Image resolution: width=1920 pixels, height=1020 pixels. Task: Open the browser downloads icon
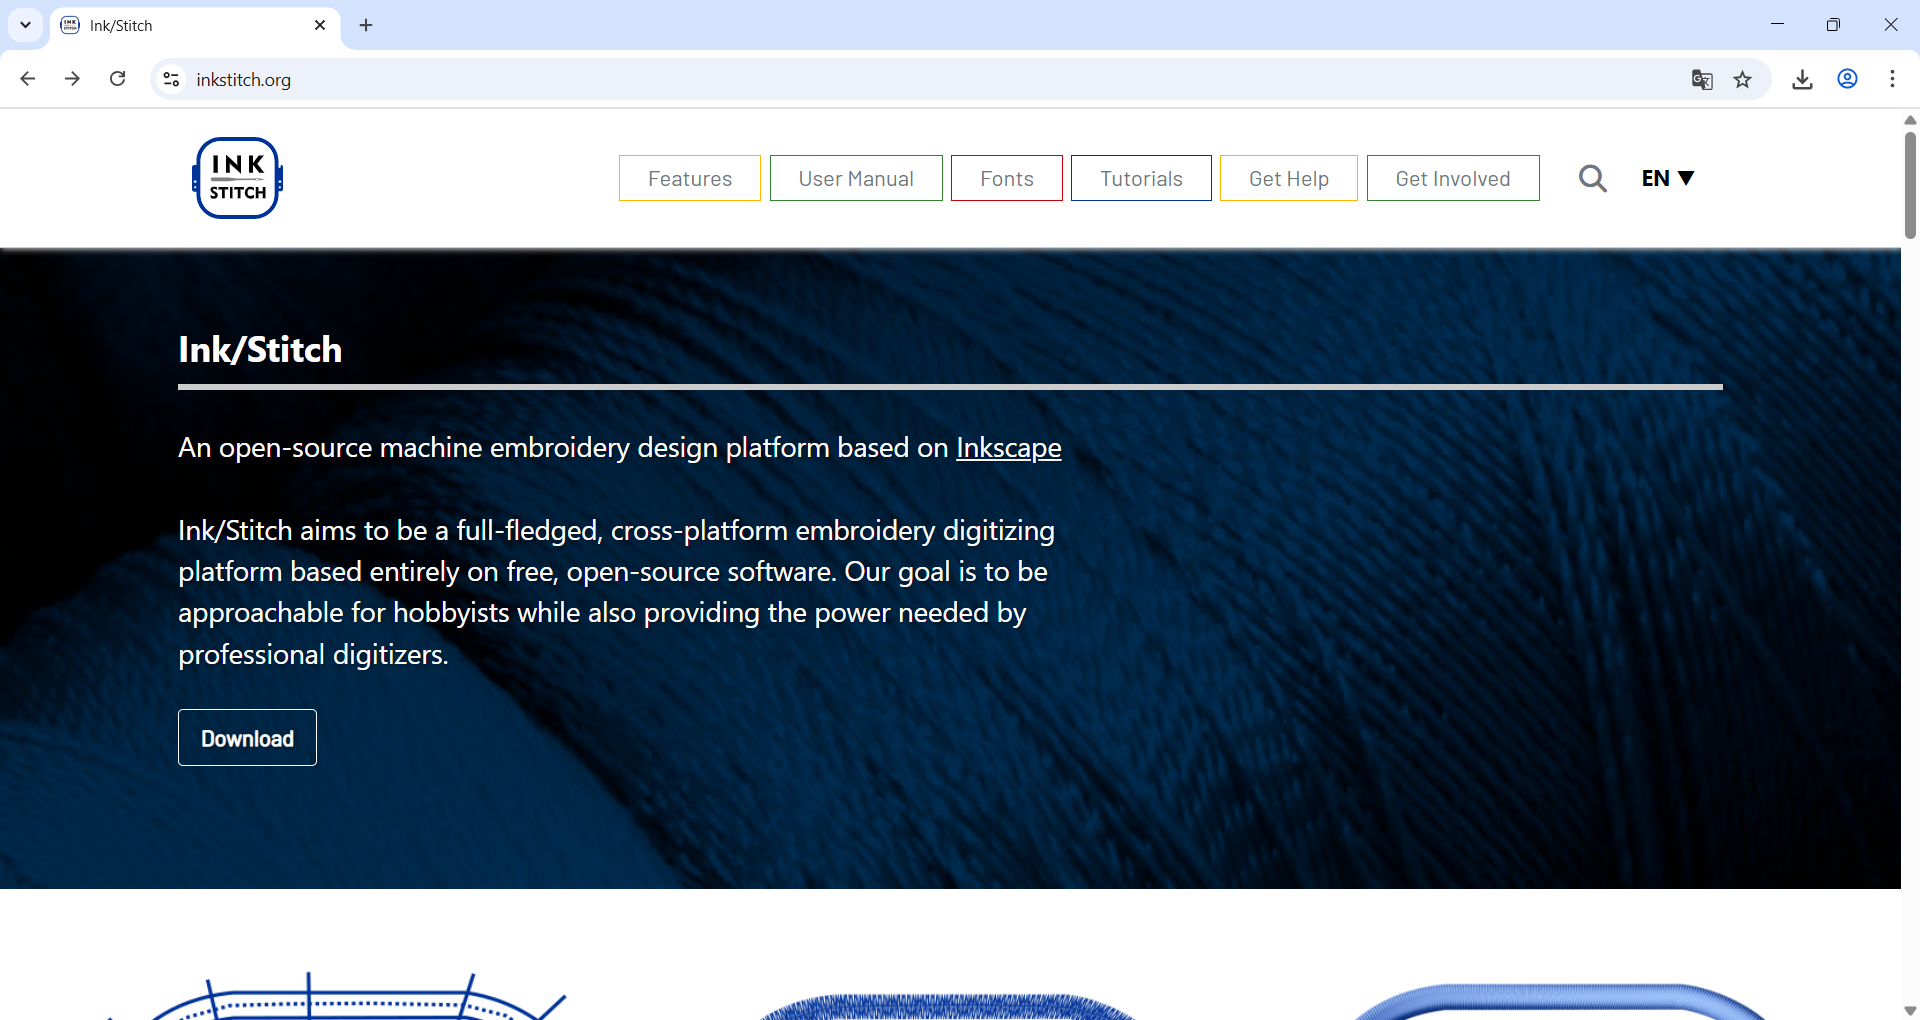[x=1802, y=79]
